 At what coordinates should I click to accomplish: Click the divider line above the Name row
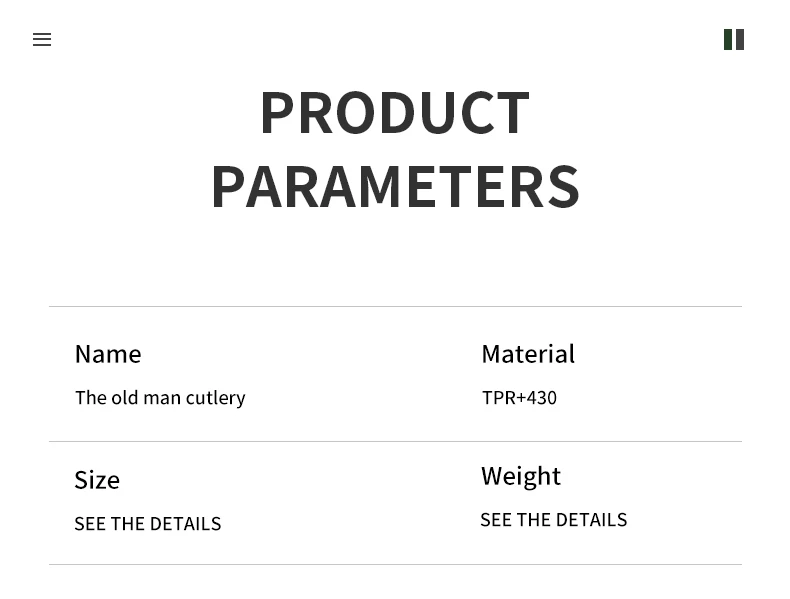click(394, 307)
